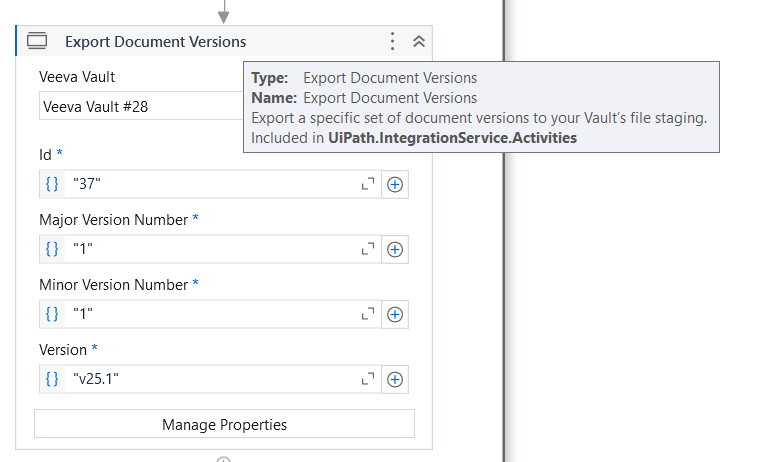Click the Export Document Versions activity title
The height and width of the screenshot is (462, 759).
pos(155,42)
